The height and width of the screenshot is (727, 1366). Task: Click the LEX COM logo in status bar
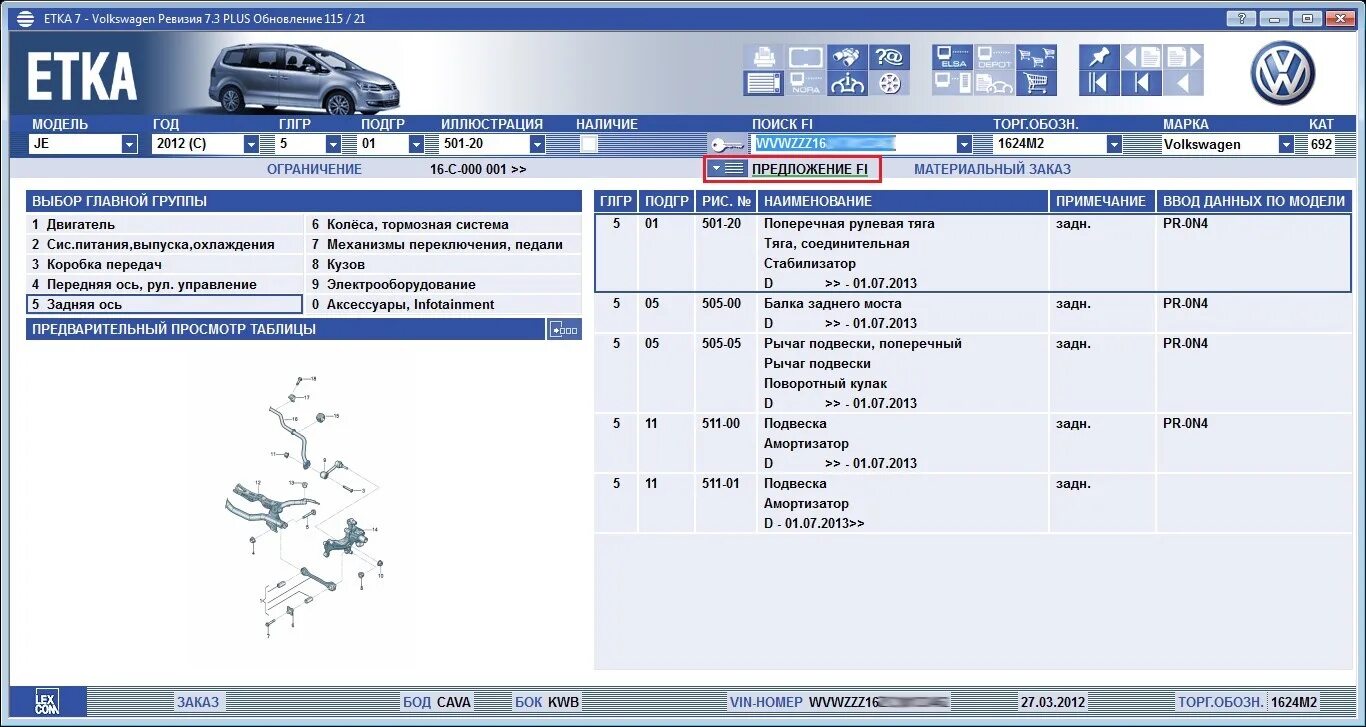pyautogui.click(x=46, y=701)
